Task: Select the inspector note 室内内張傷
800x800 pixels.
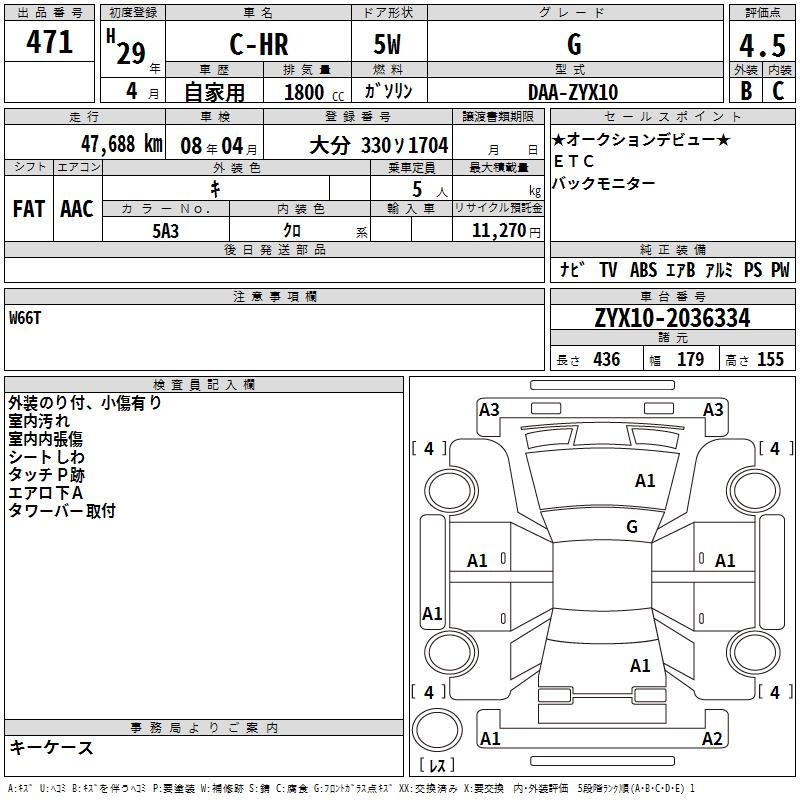Action: (x=45, y=439)
